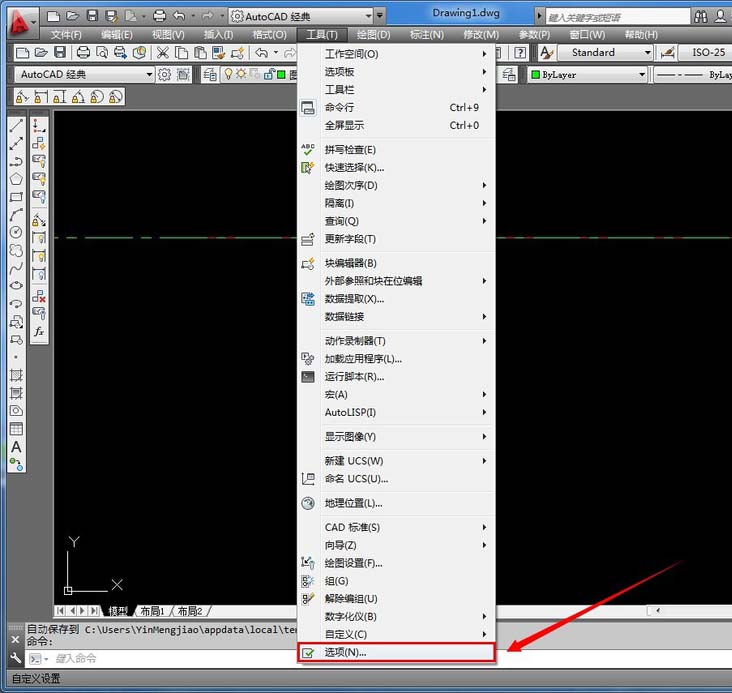Viewport: 732px width, 693px height.
Task: Click the Plot preview icon in standard toolbar
Action: tap(102, 53)
